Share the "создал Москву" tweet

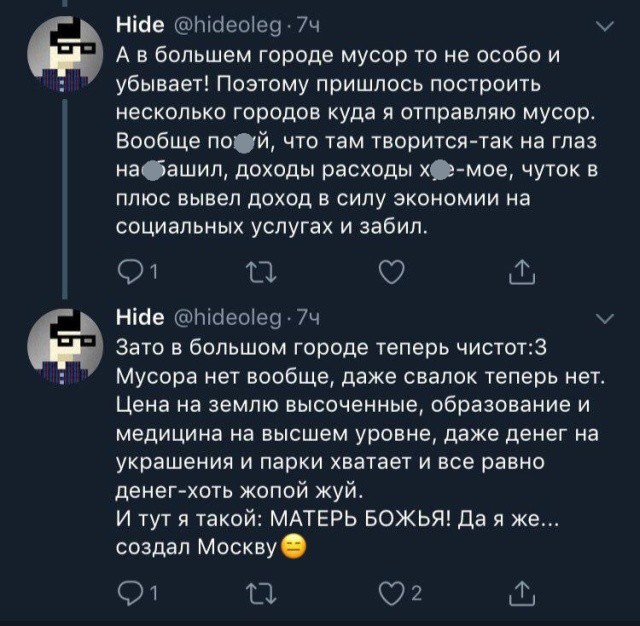pos(524,596)
